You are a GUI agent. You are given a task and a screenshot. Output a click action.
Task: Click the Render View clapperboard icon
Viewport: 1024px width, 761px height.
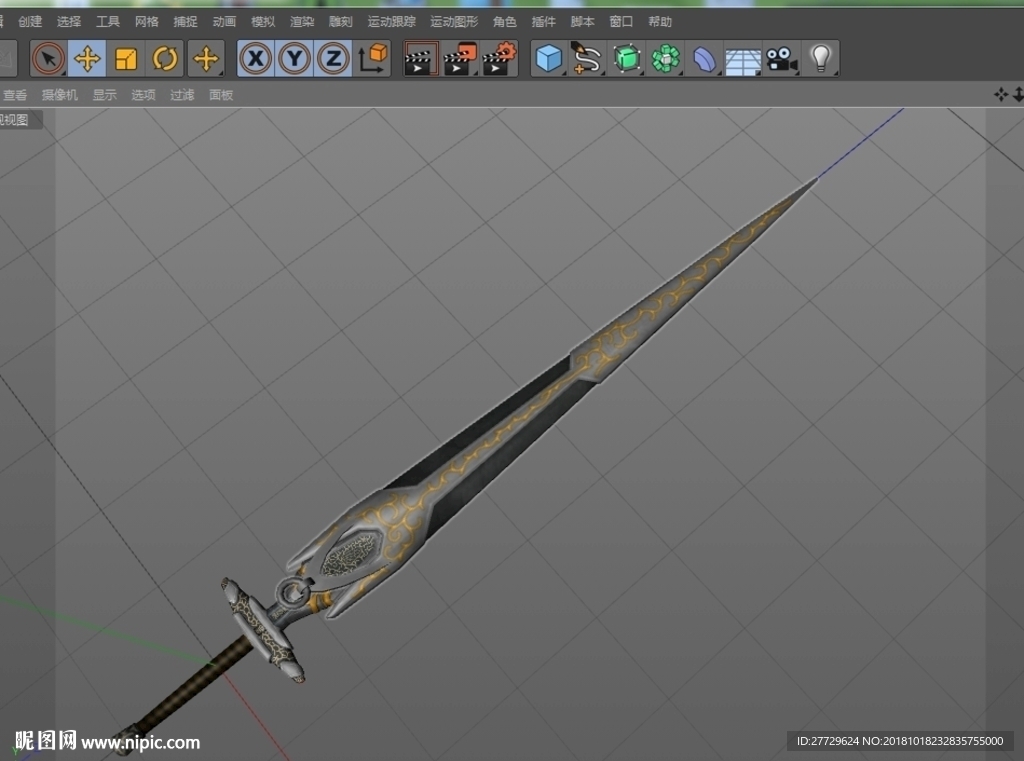[x=421, y=59]
